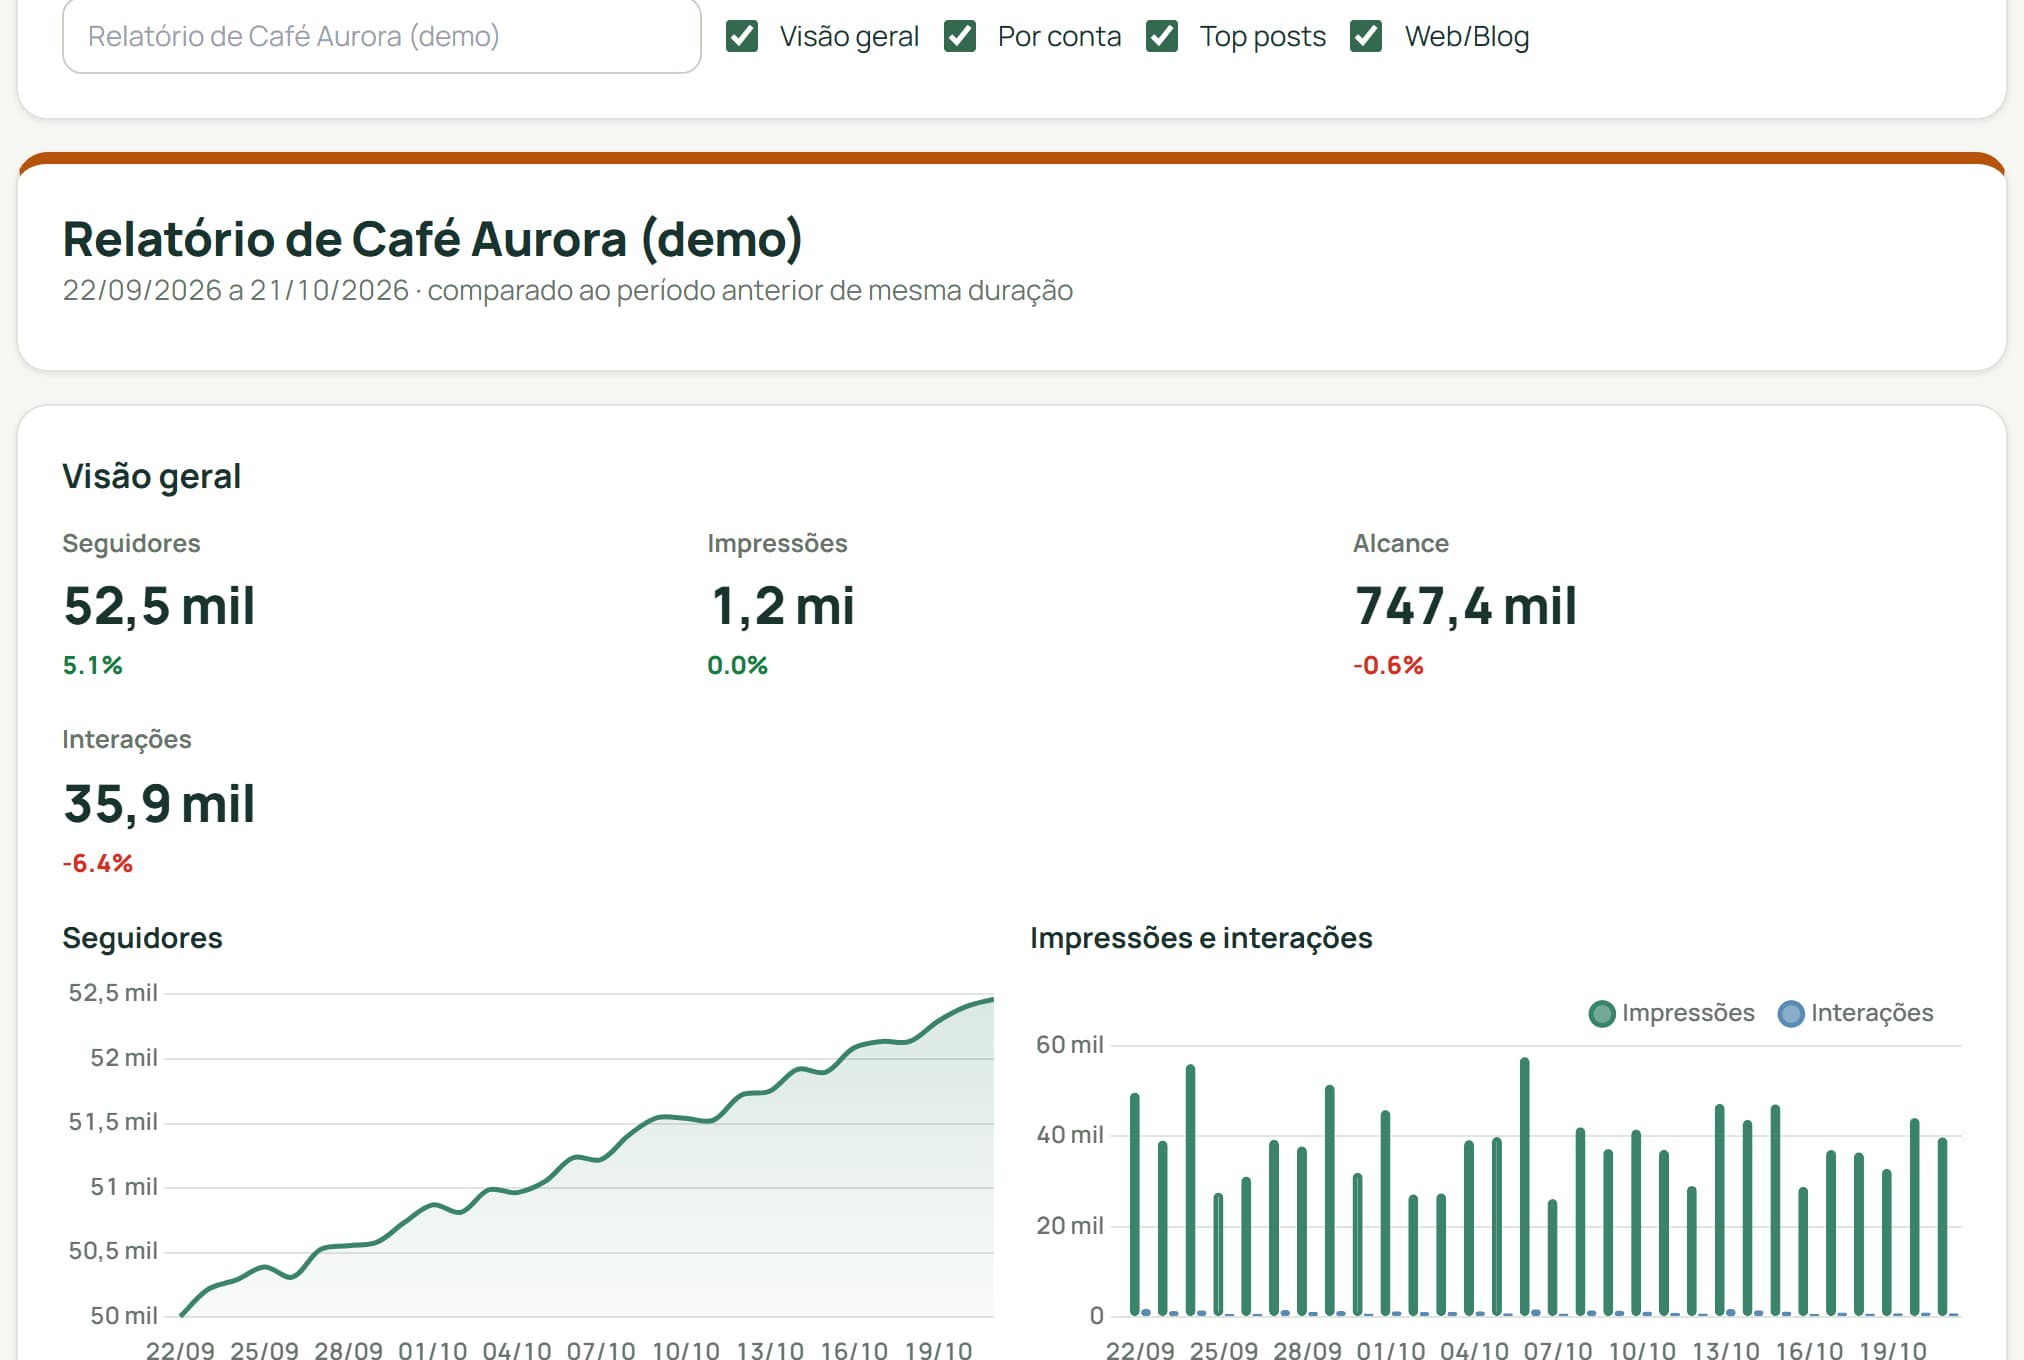Click the Impressões change 0.0%

pyautogui.click(x=737, y=665)
